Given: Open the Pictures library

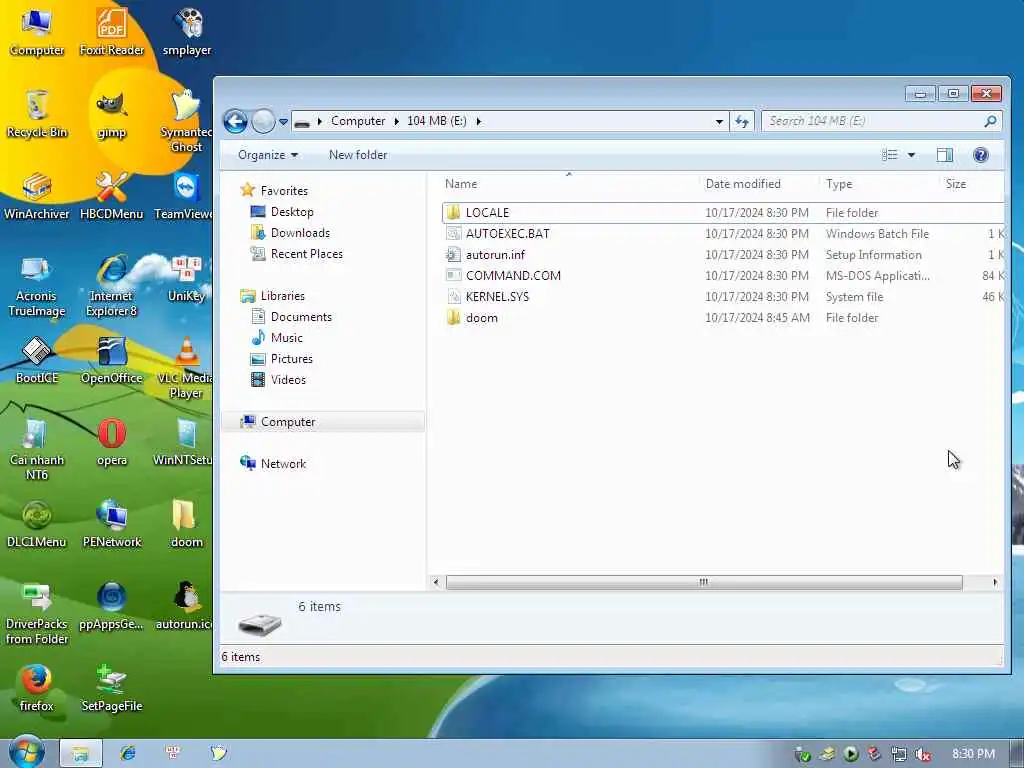Looking at the screenshot, I should [291, 359].
